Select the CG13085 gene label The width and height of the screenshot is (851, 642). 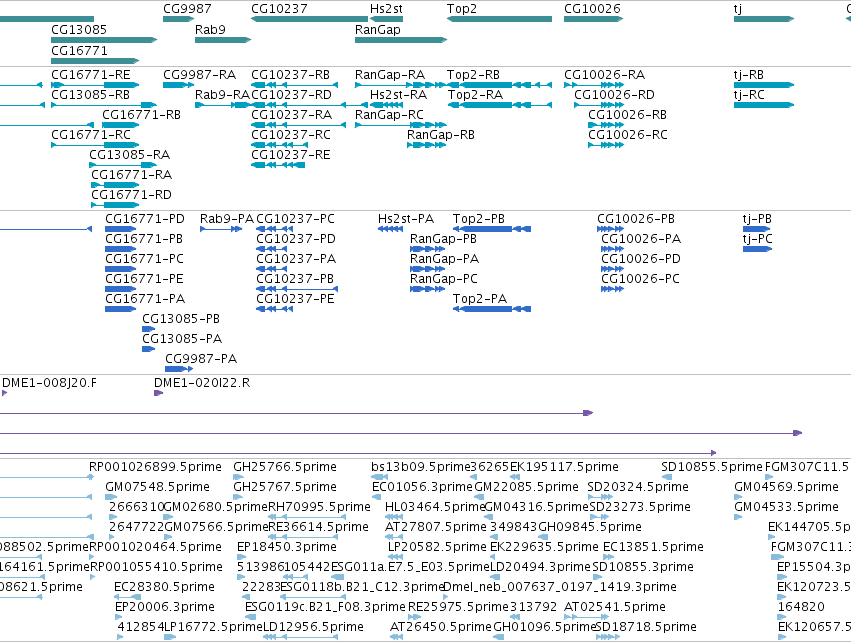pyautogui.click(x=79, y=30)
